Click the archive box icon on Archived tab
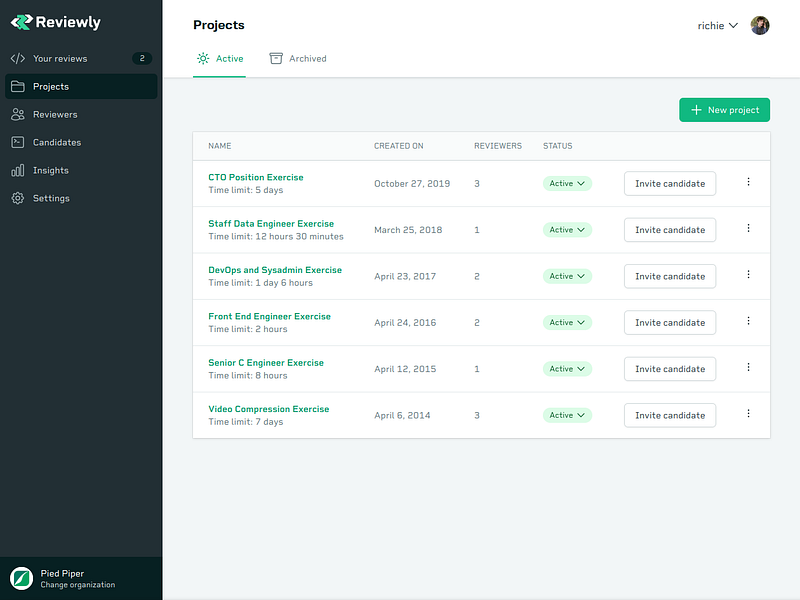800x600 pixels. [x=276, y=59]
